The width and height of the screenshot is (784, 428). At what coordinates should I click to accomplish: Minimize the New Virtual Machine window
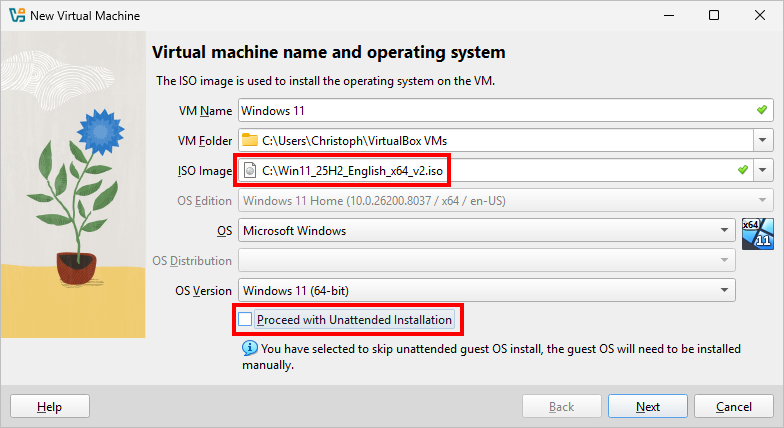pyautogui.click(x=669, y=15)
